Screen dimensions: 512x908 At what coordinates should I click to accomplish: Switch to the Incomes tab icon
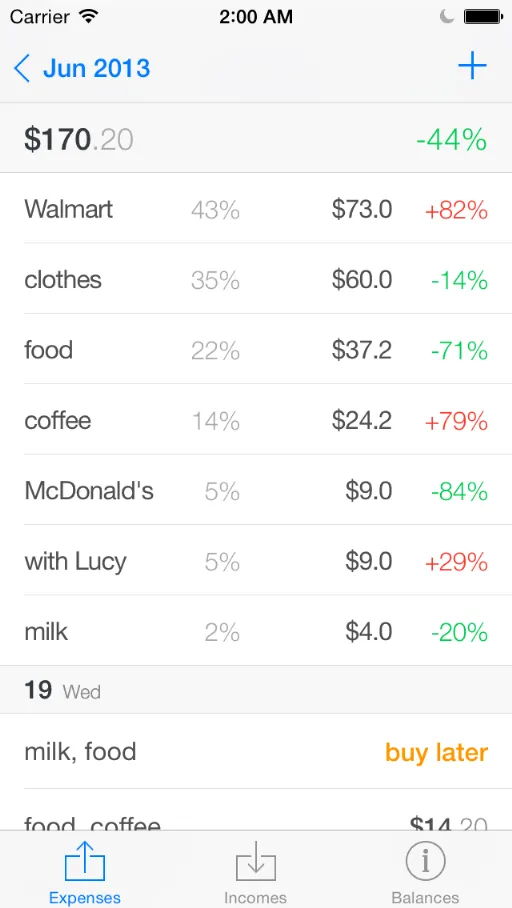point(255,862)
